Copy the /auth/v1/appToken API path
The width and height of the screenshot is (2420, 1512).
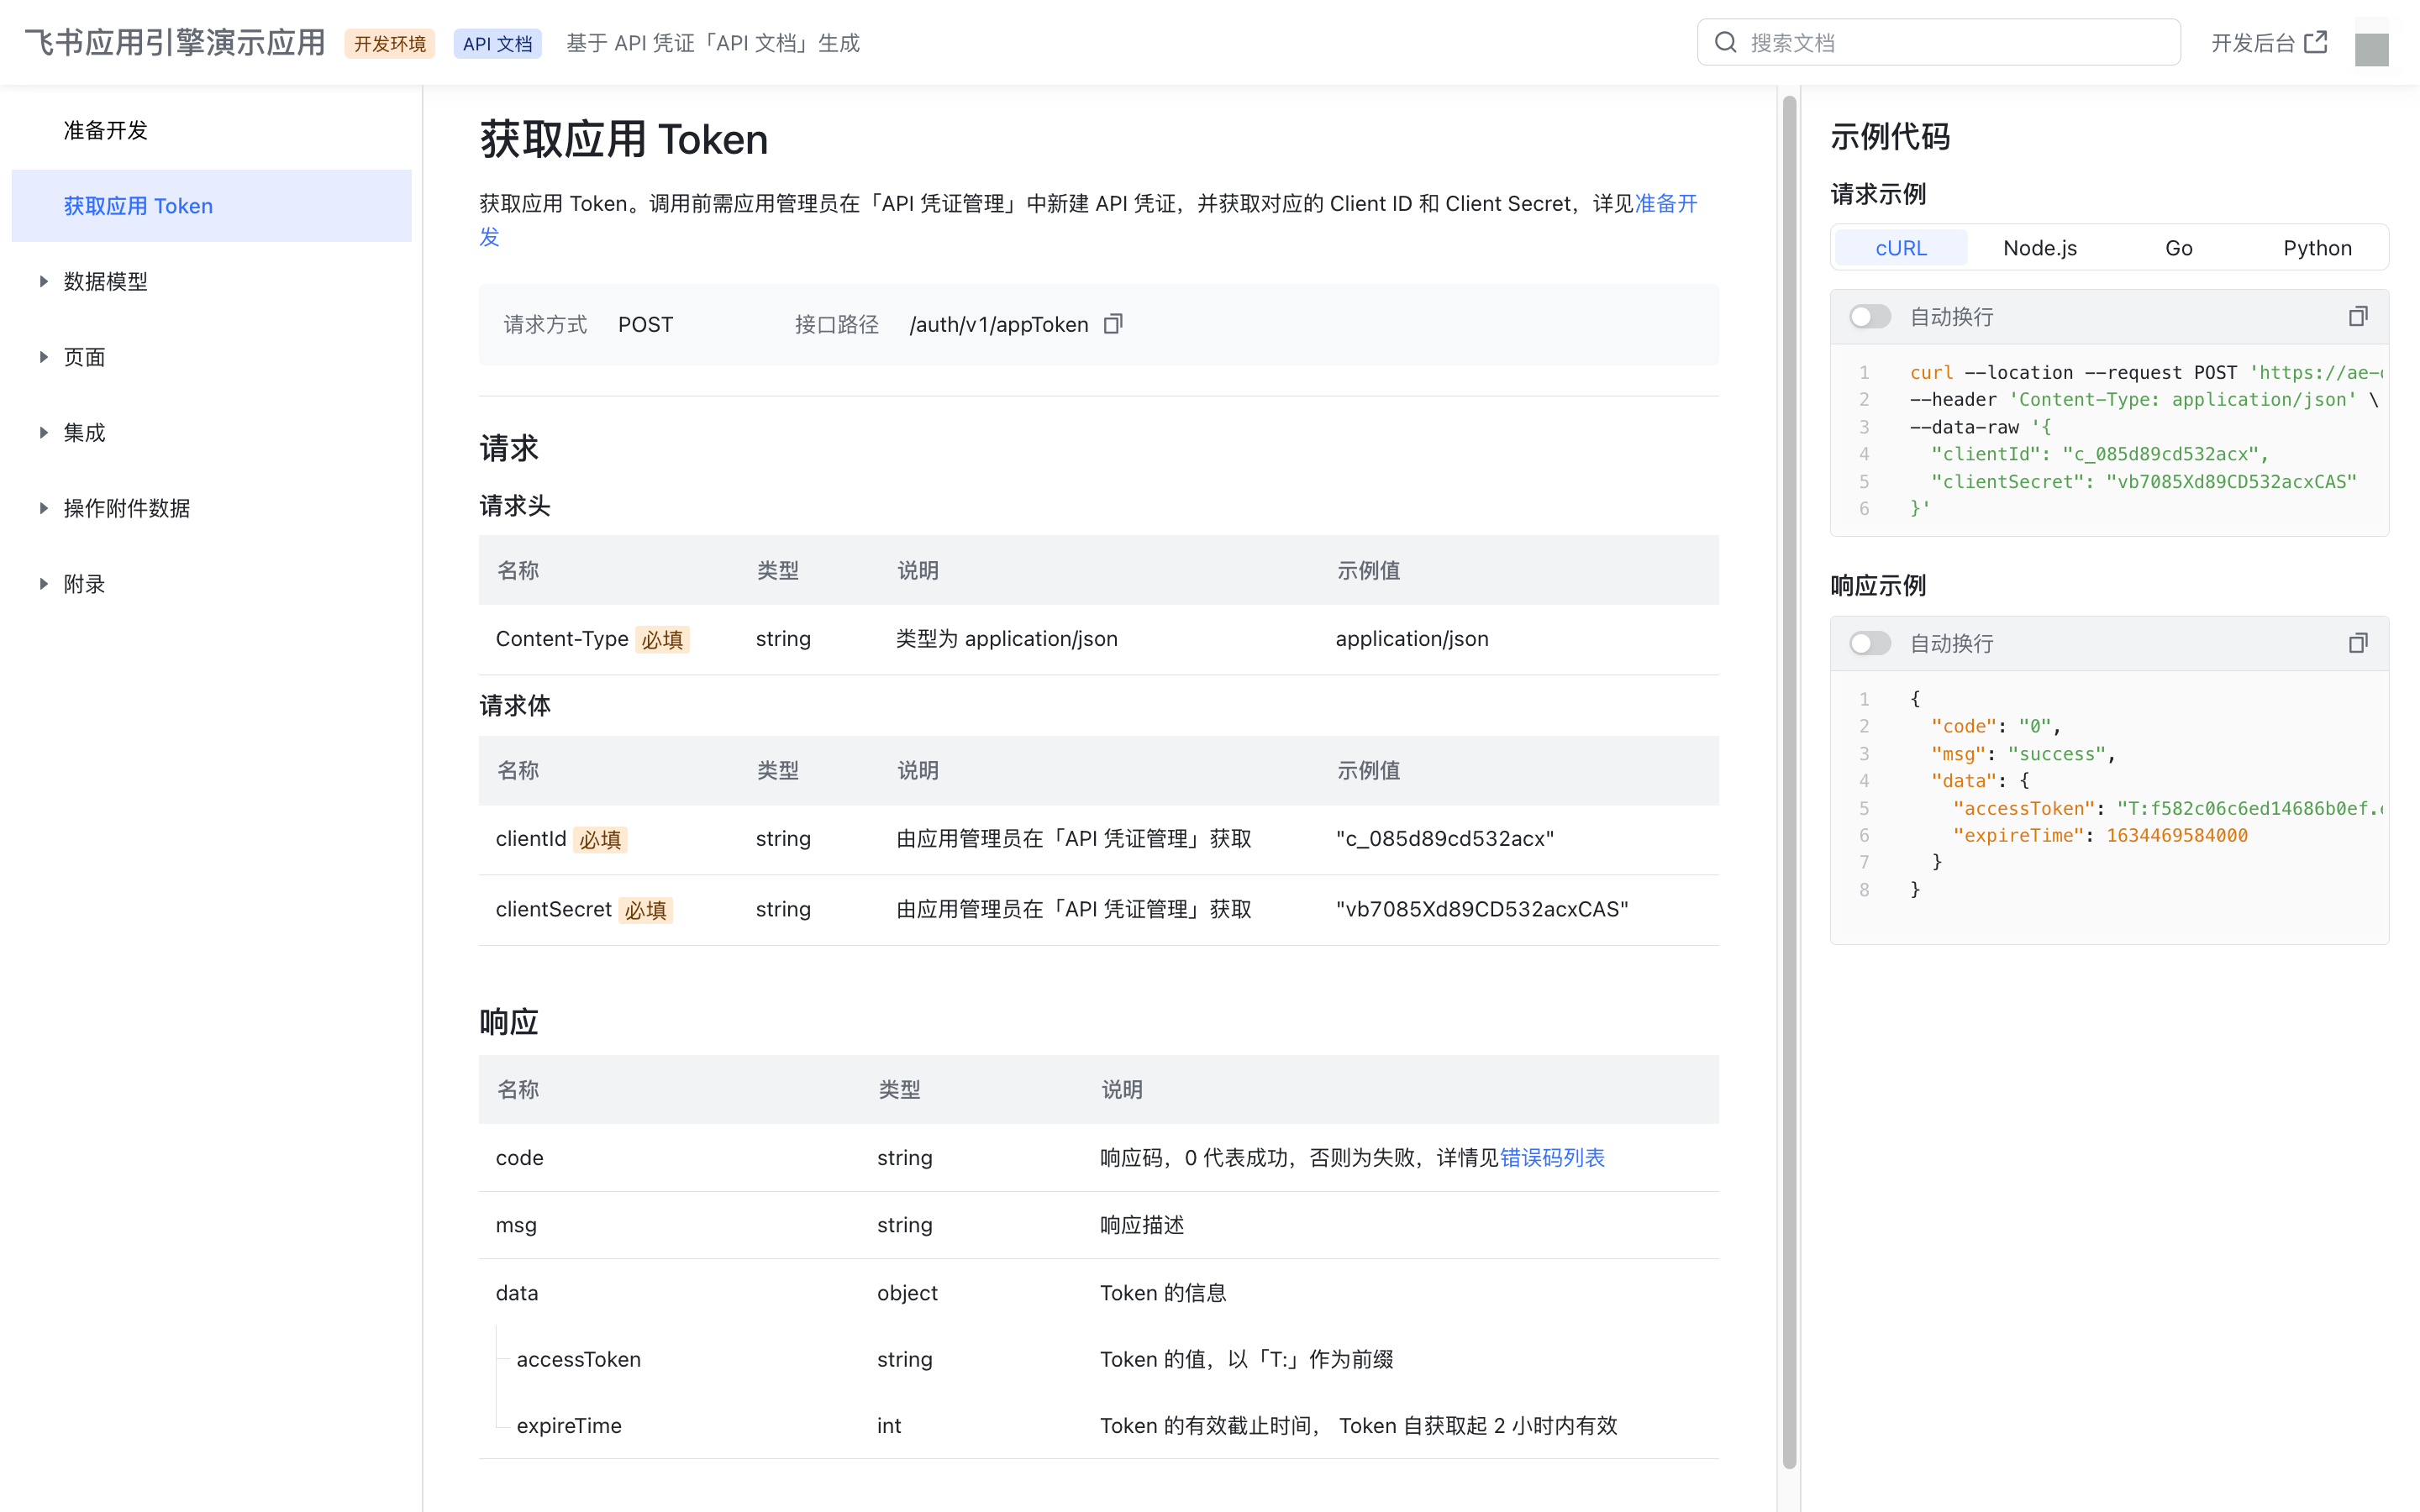point(1113,324)
